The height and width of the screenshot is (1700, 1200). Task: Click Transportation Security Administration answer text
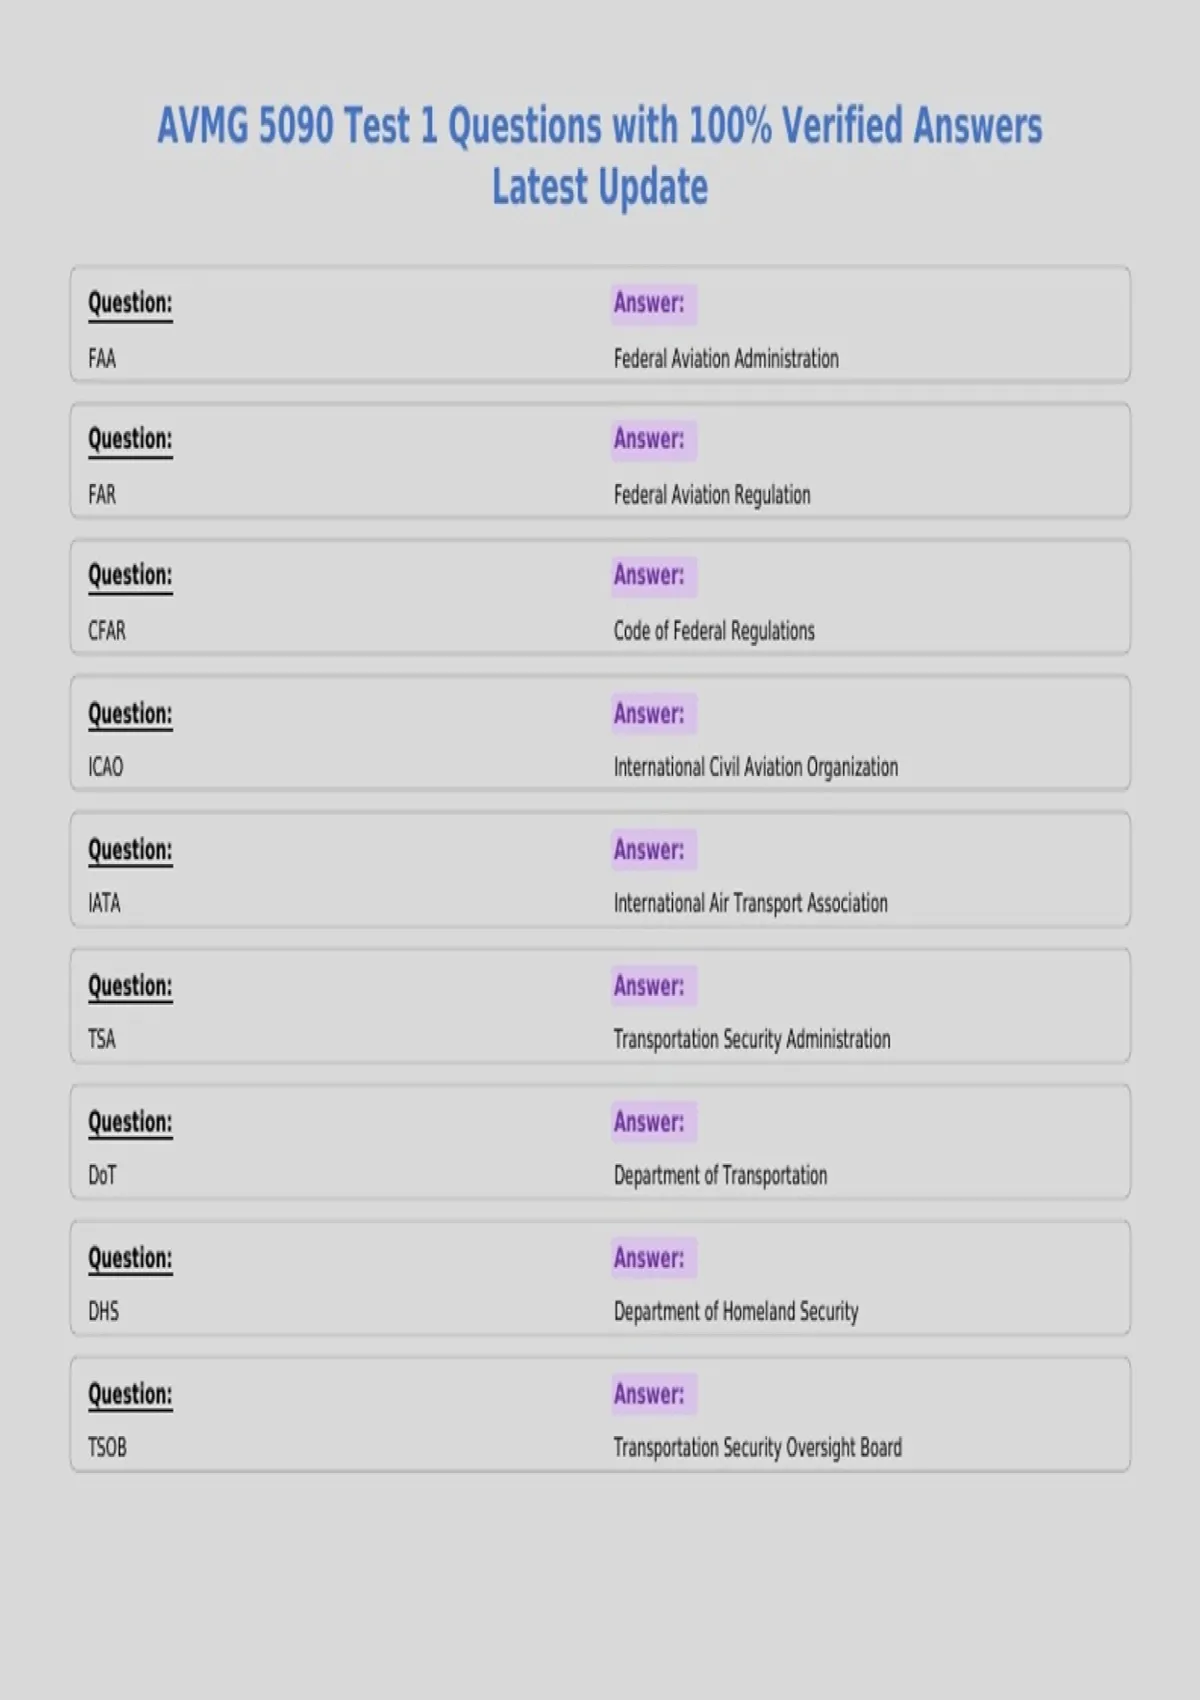752,1039
